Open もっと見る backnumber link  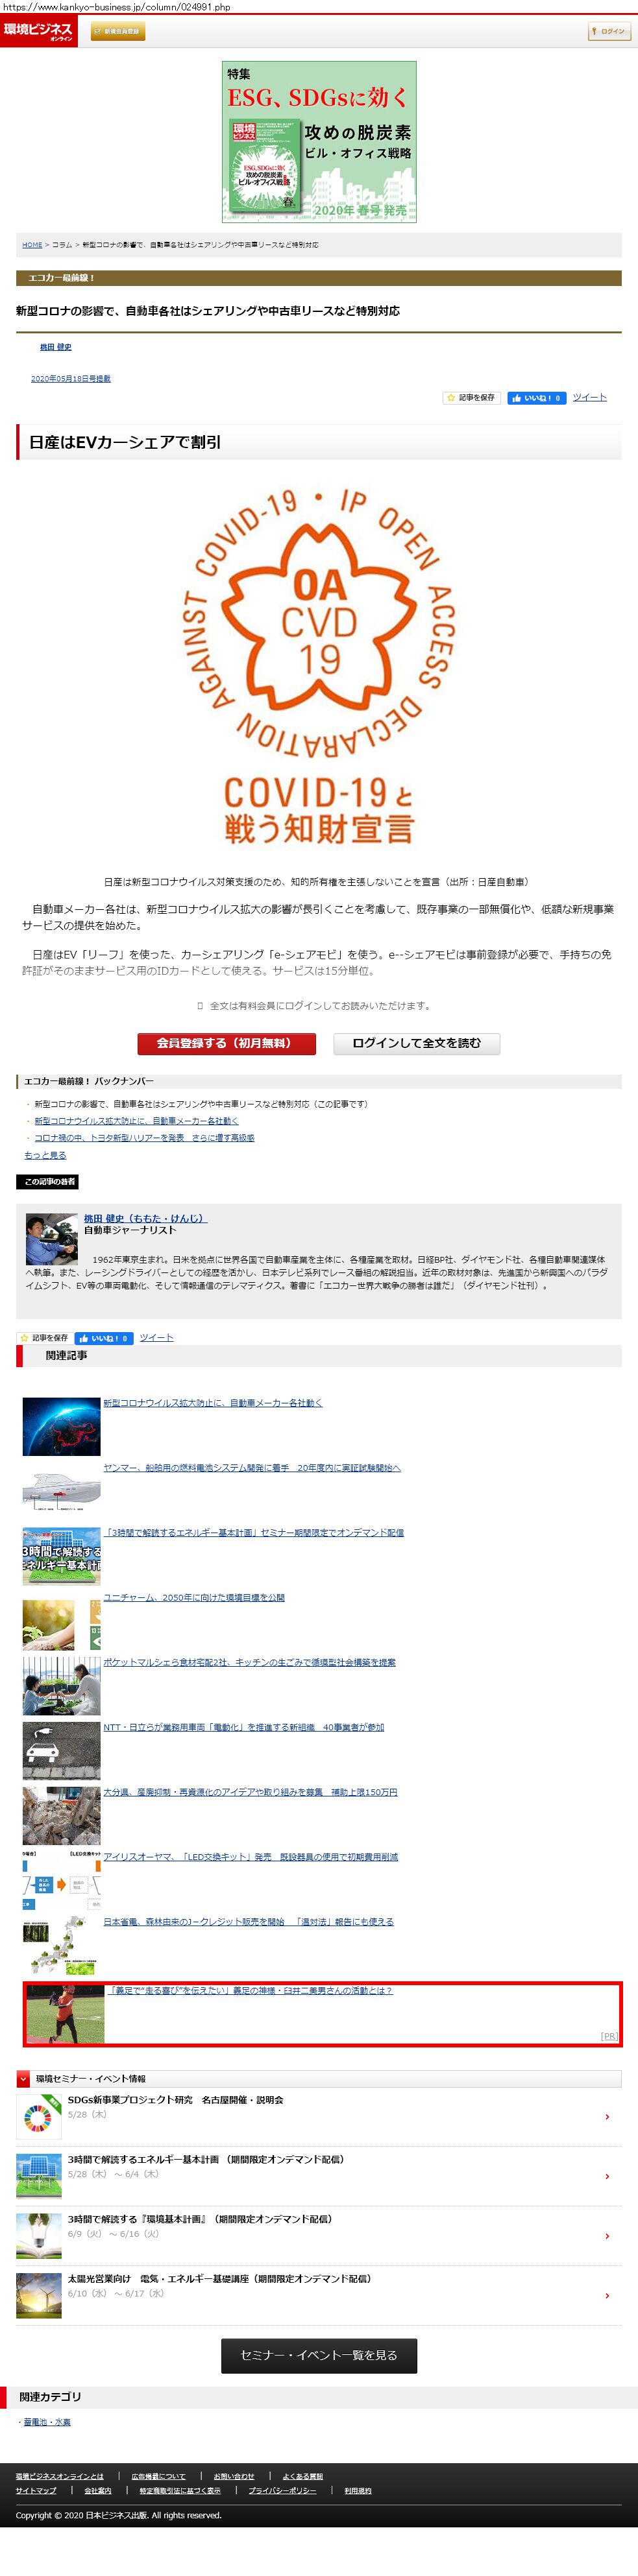coord(45,1155)
